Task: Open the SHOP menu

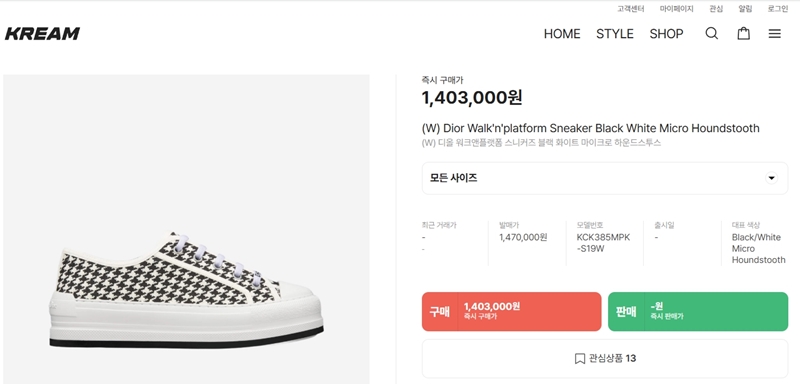Action: tap(666, 34)
